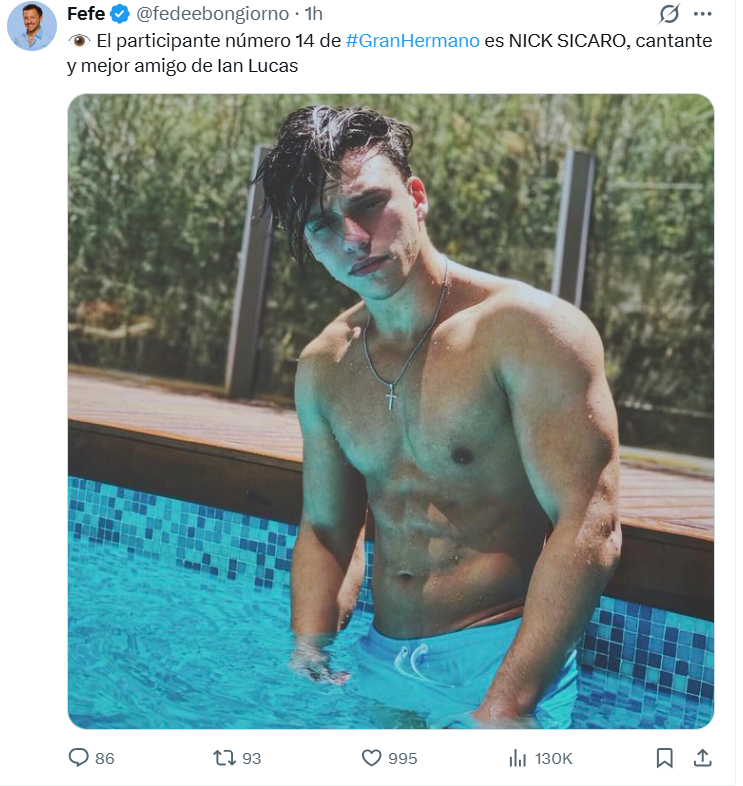Enlarge the attached pool photo

(390, 411)
